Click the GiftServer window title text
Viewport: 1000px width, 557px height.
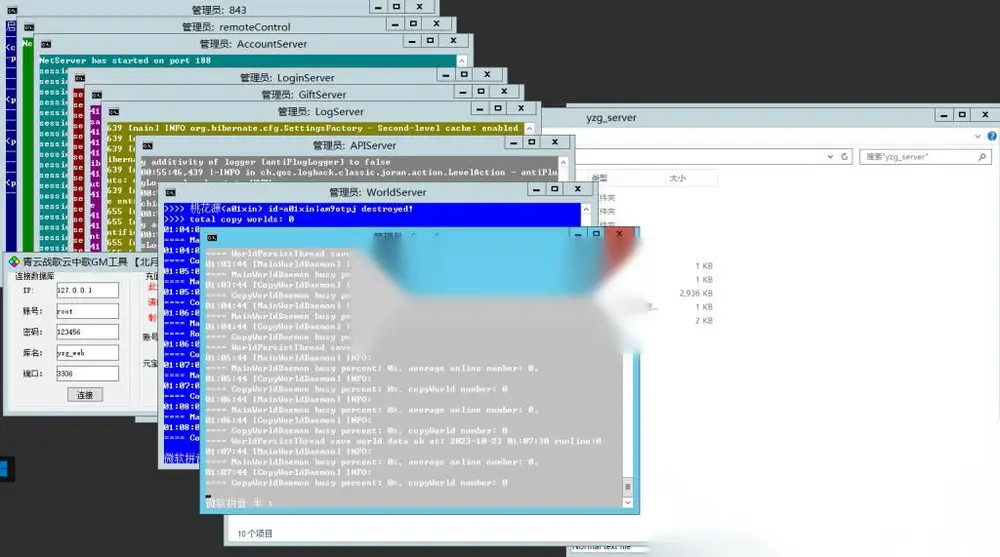[304, 94]
